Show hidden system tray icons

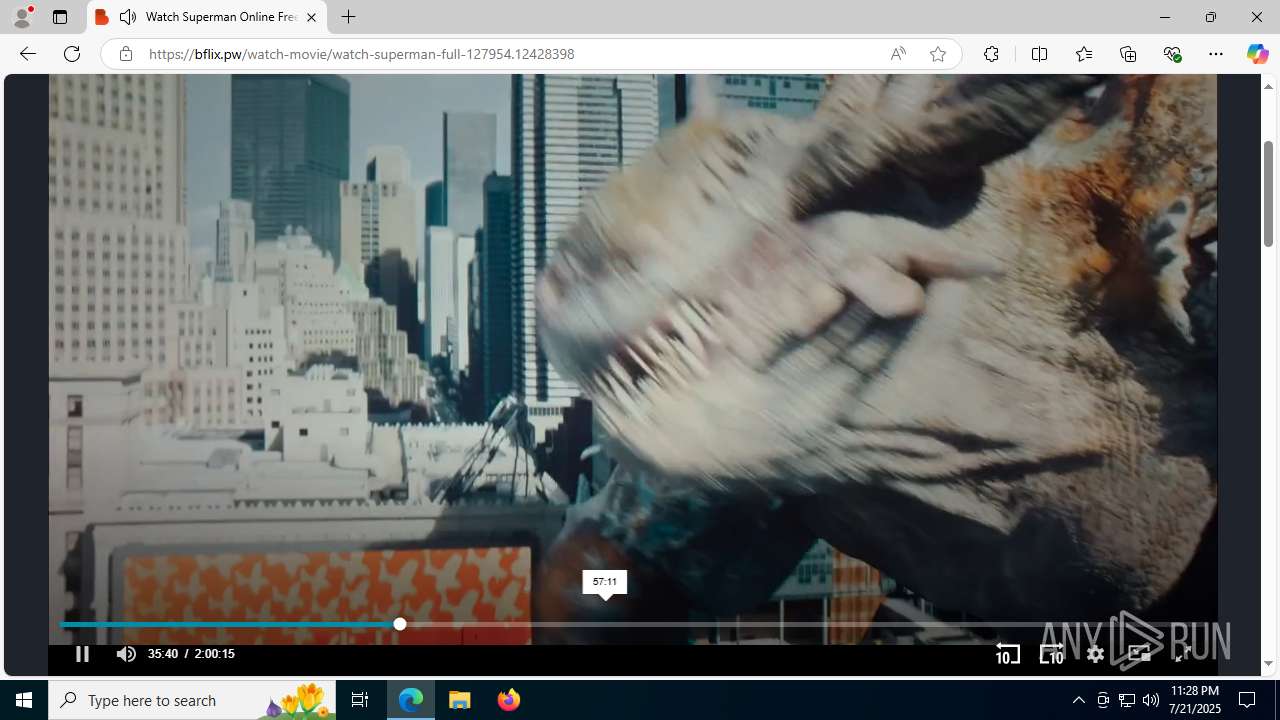(1078, 700)
